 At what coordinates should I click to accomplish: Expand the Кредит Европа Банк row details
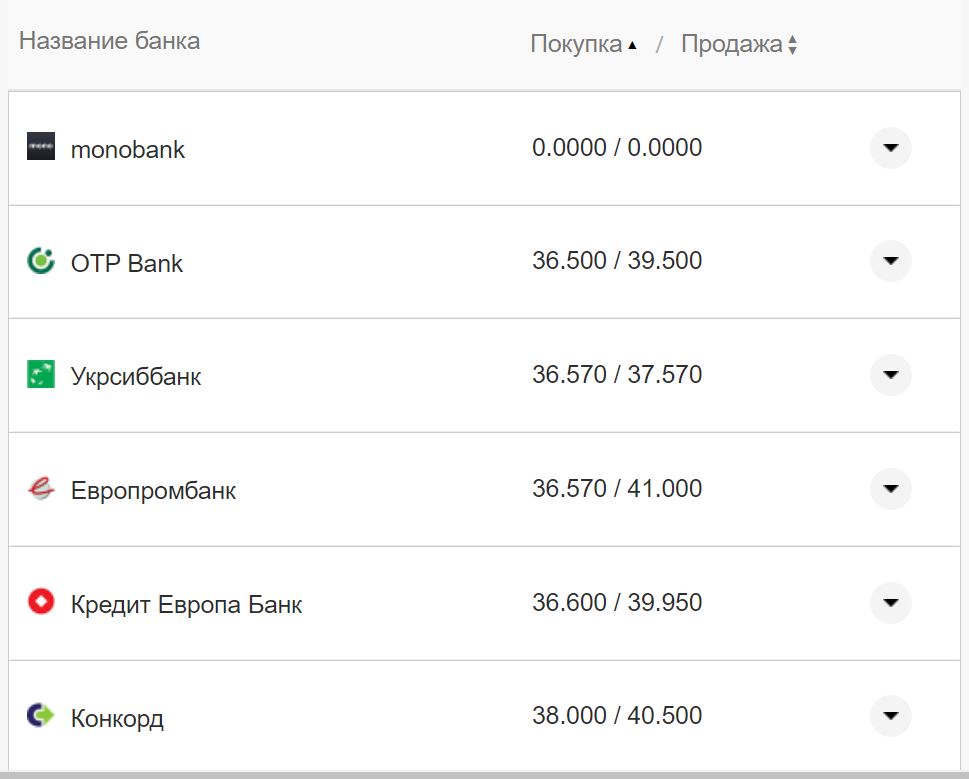click(889, 603)
